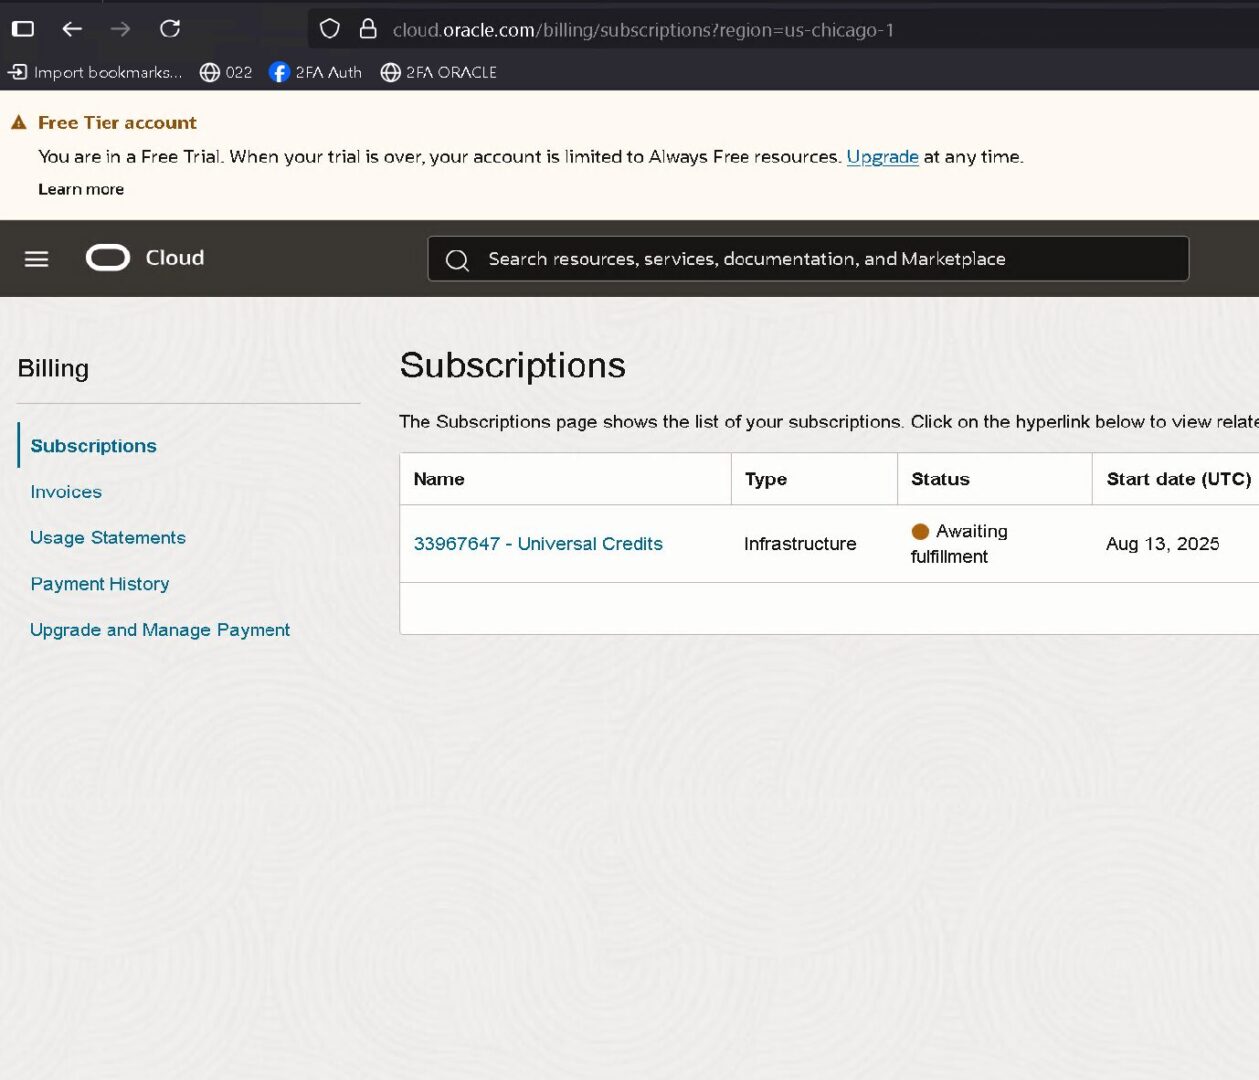
Task: Open the shield tracking protection icon
Action: click(x=330, y=29)
